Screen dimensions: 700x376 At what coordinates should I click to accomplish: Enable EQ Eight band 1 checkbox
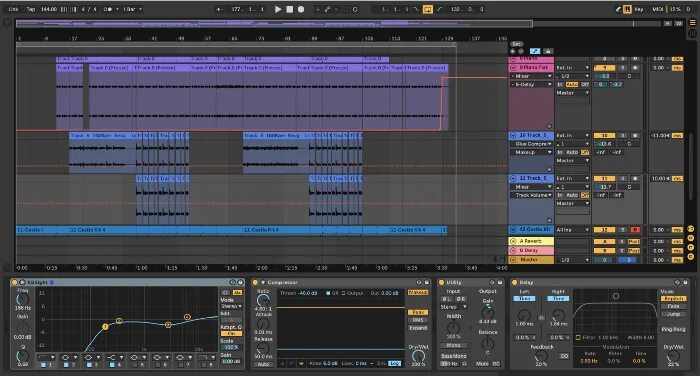click(43, 365)
